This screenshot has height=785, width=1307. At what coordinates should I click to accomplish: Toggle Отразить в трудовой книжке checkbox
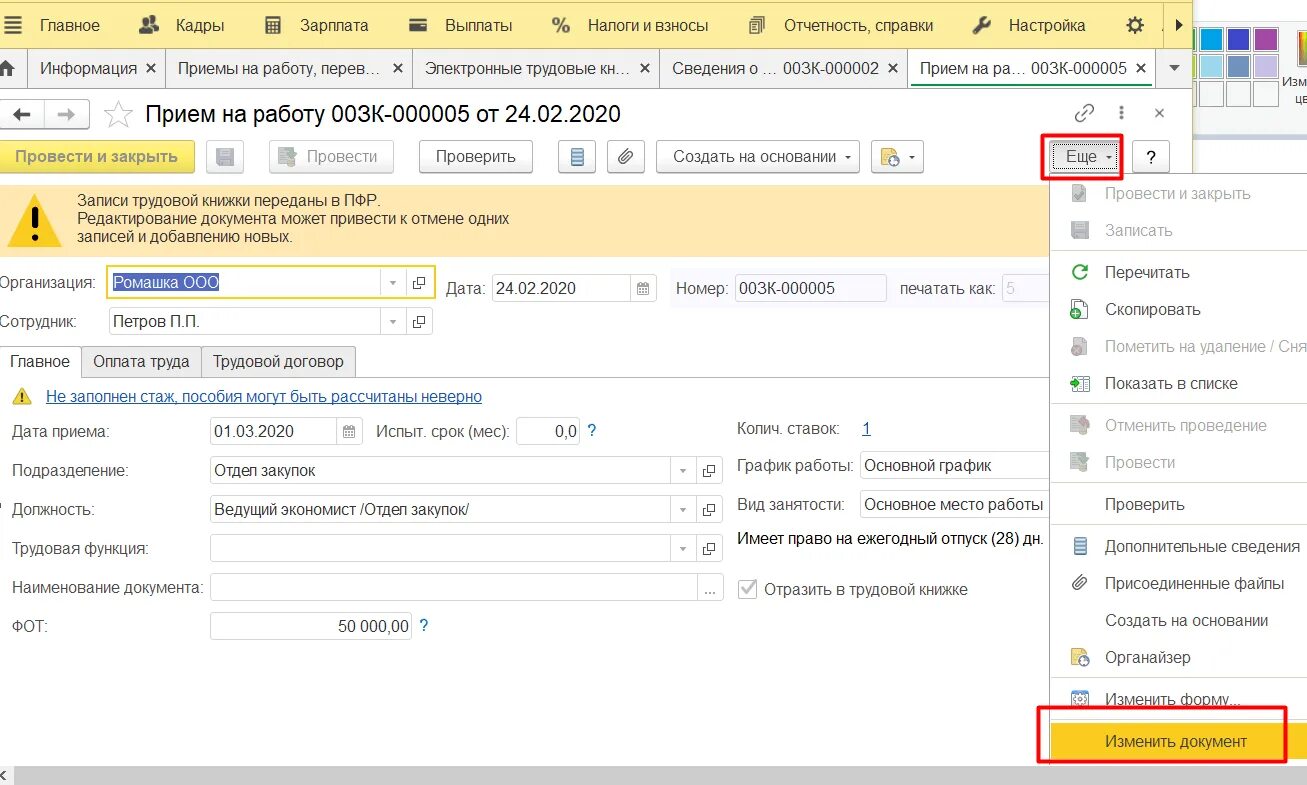coord(747,589)
